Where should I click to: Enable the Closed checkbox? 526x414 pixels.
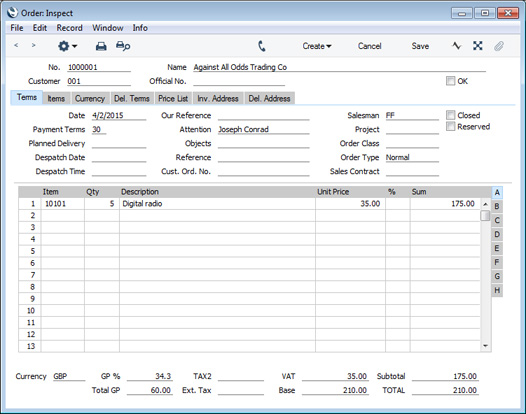(x=450, y=115)
